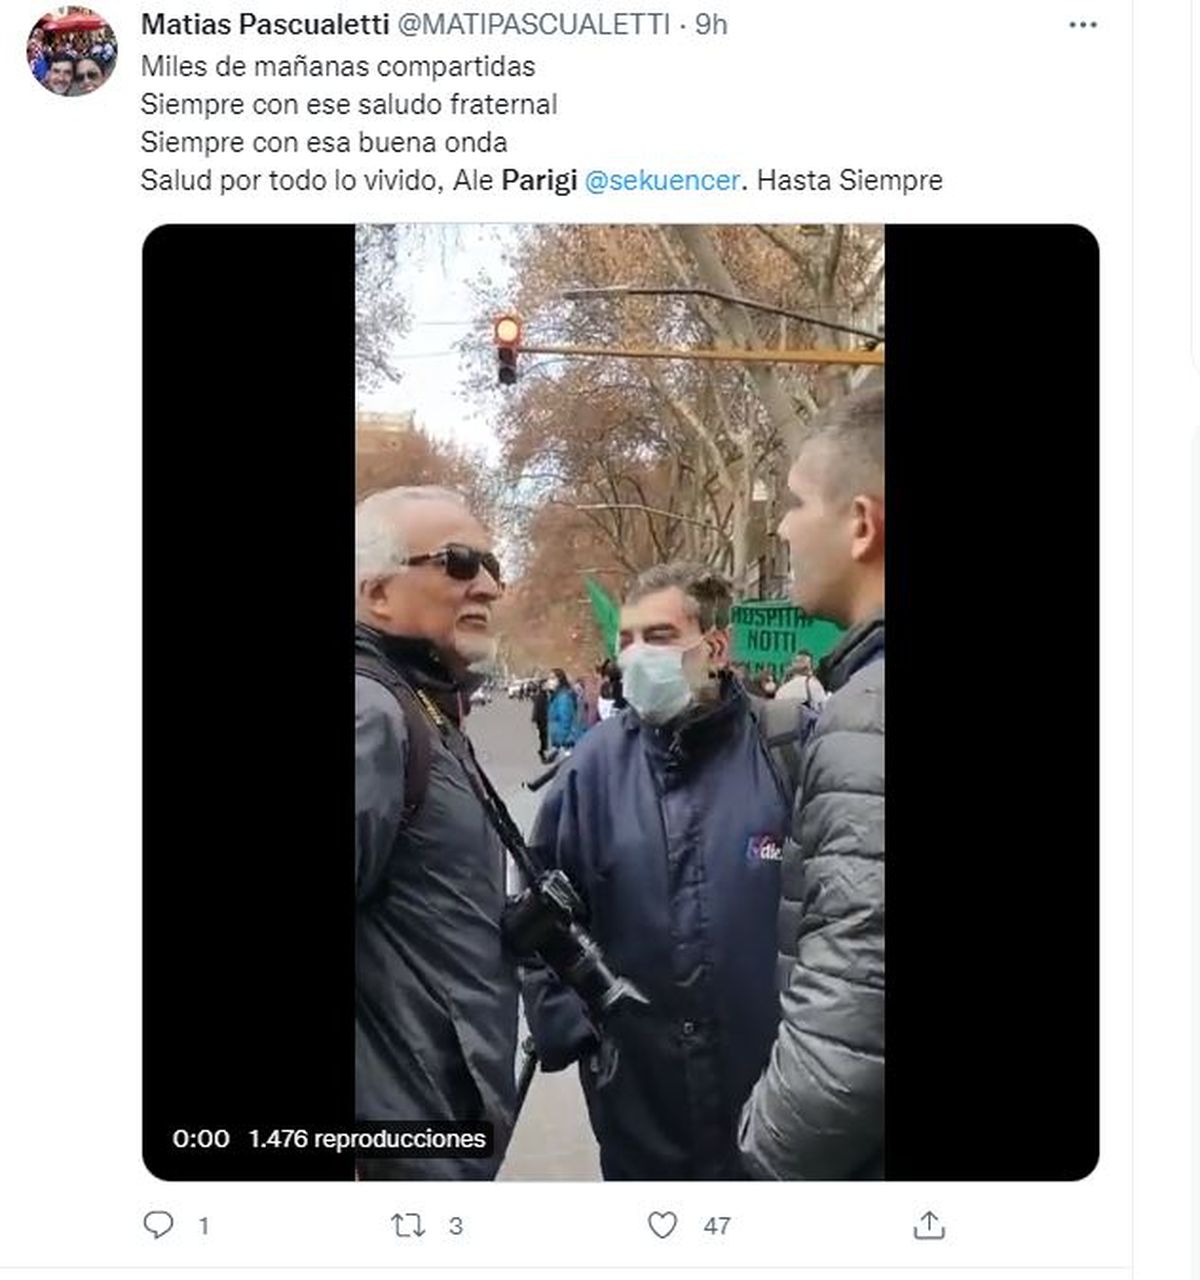1200x1280 pixels.
Task: Click the left black bar of video
Action: [x=249, y=702]
